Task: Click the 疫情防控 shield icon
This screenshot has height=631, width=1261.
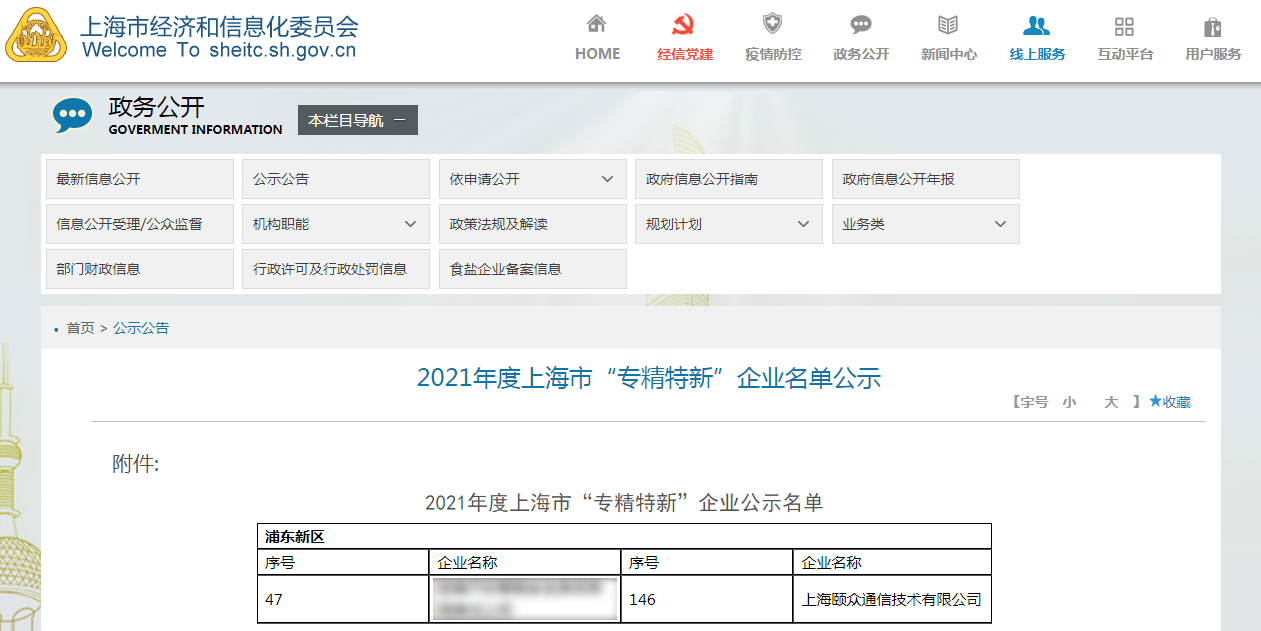Action: pos(772,24)
